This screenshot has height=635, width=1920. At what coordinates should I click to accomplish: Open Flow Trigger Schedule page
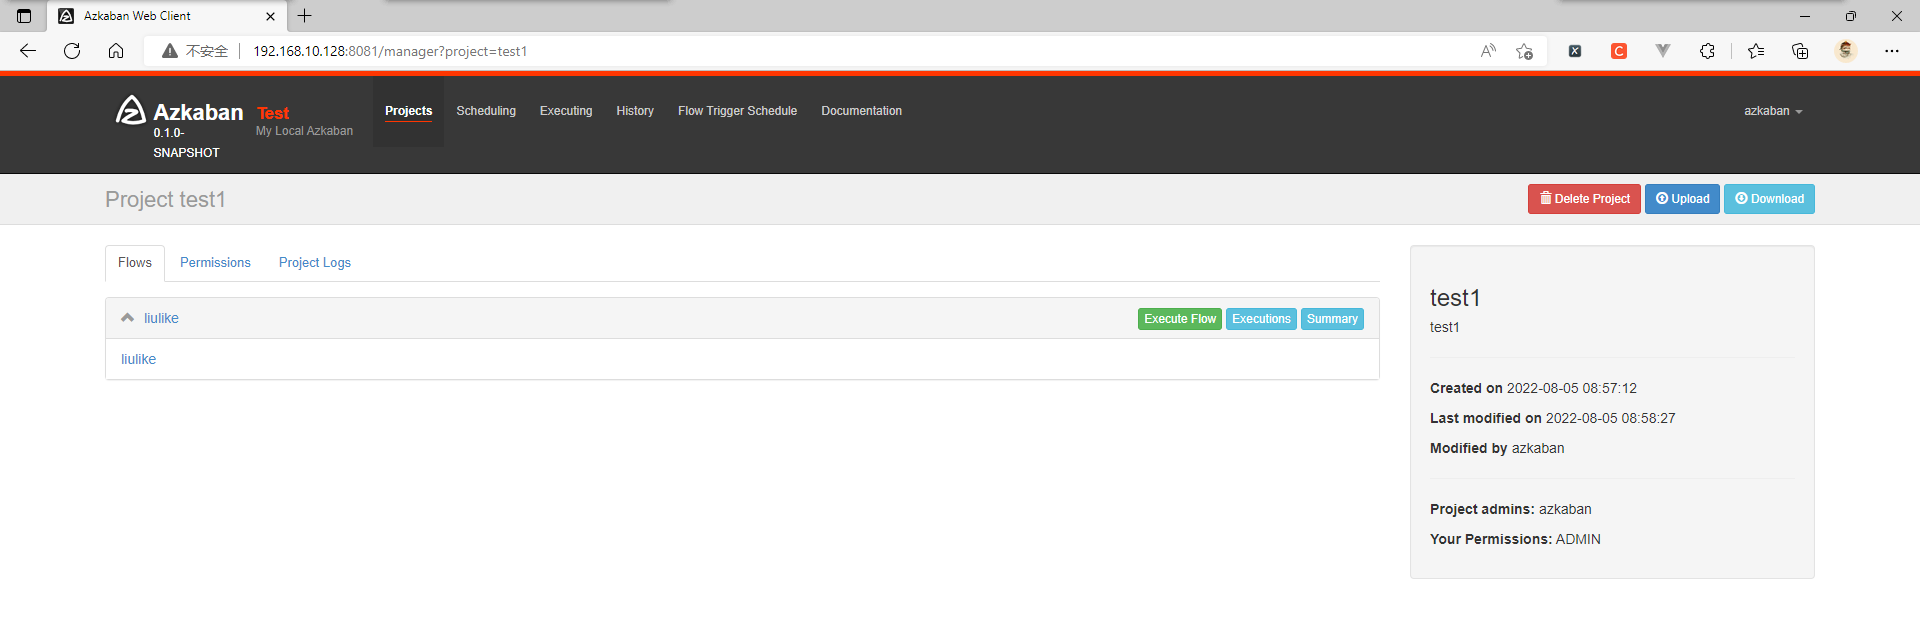(x=737, y=111)
